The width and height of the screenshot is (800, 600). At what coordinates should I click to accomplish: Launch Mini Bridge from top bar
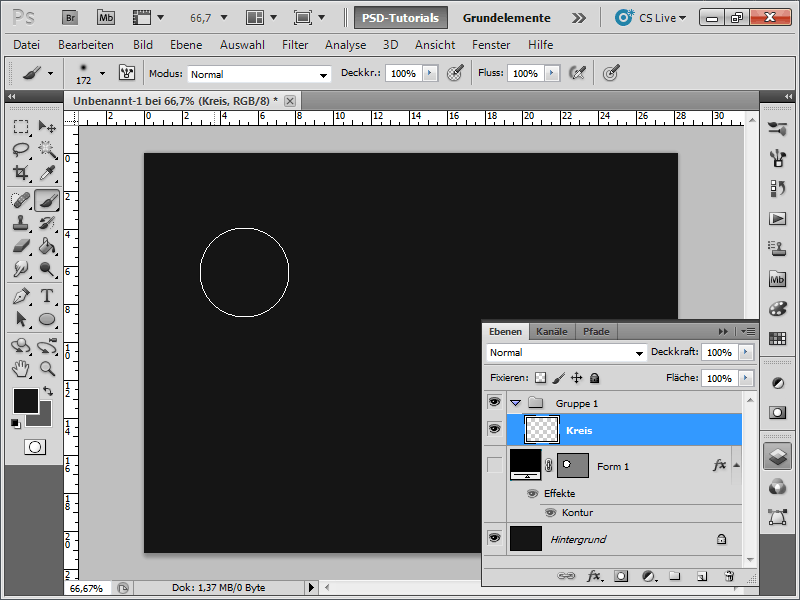(106, 18)
